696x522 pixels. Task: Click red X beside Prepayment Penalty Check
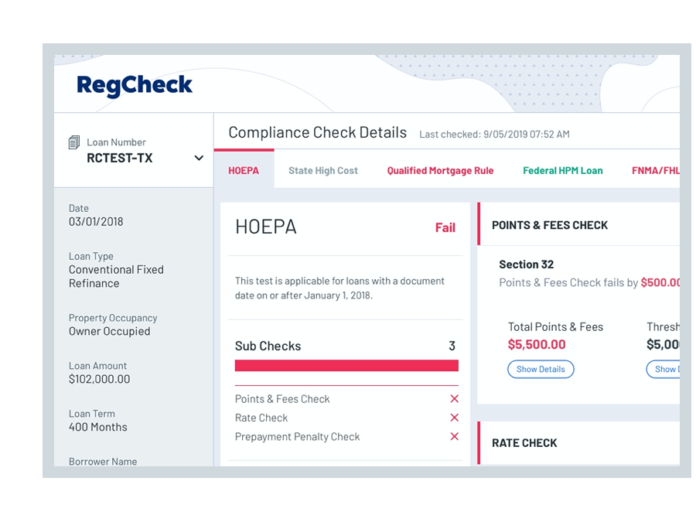tap(454, 436)
